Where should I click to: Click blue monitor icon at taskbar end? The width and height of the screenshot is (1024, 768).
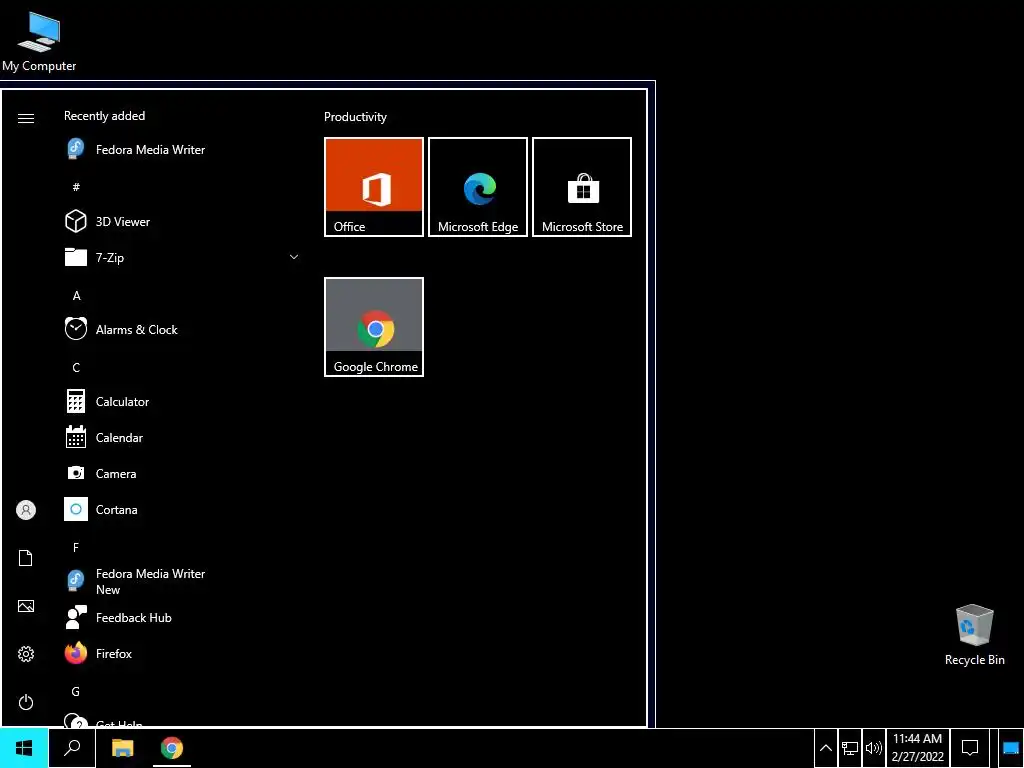pyautogui.click(x=1010, y=748)
